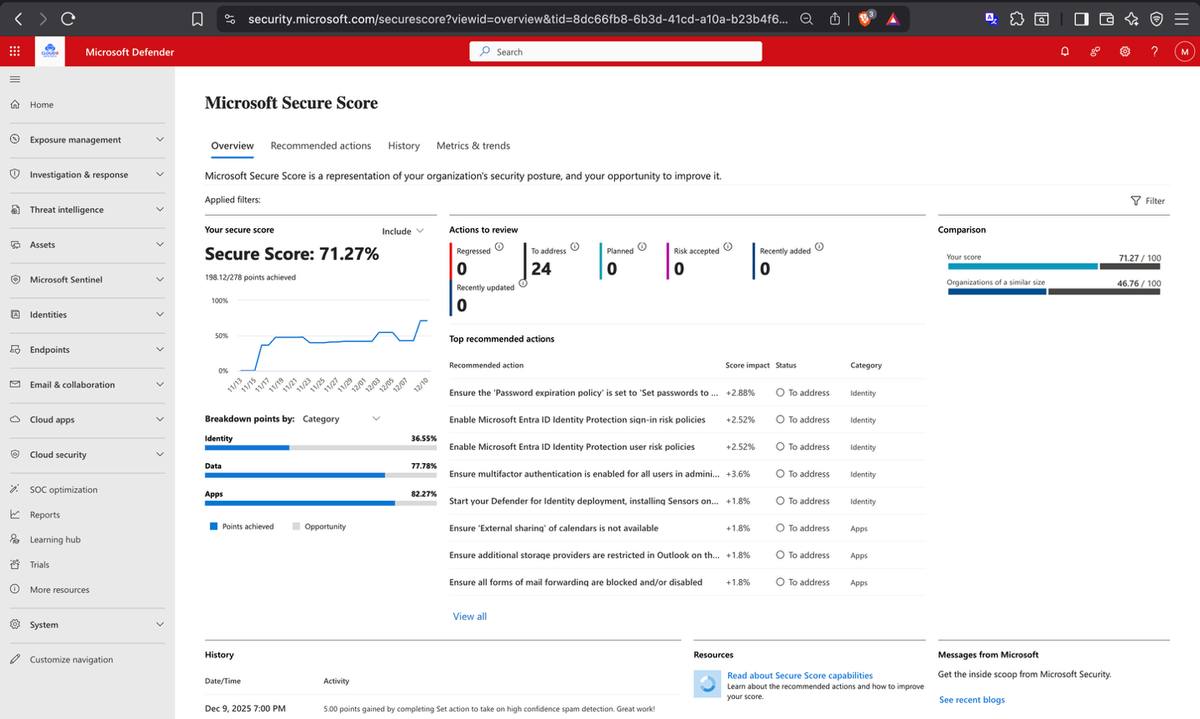The height and width of the screenshot is (719, 1200).
Task: Open Brave Shields lion icon
Action: [x=867, y=18]
